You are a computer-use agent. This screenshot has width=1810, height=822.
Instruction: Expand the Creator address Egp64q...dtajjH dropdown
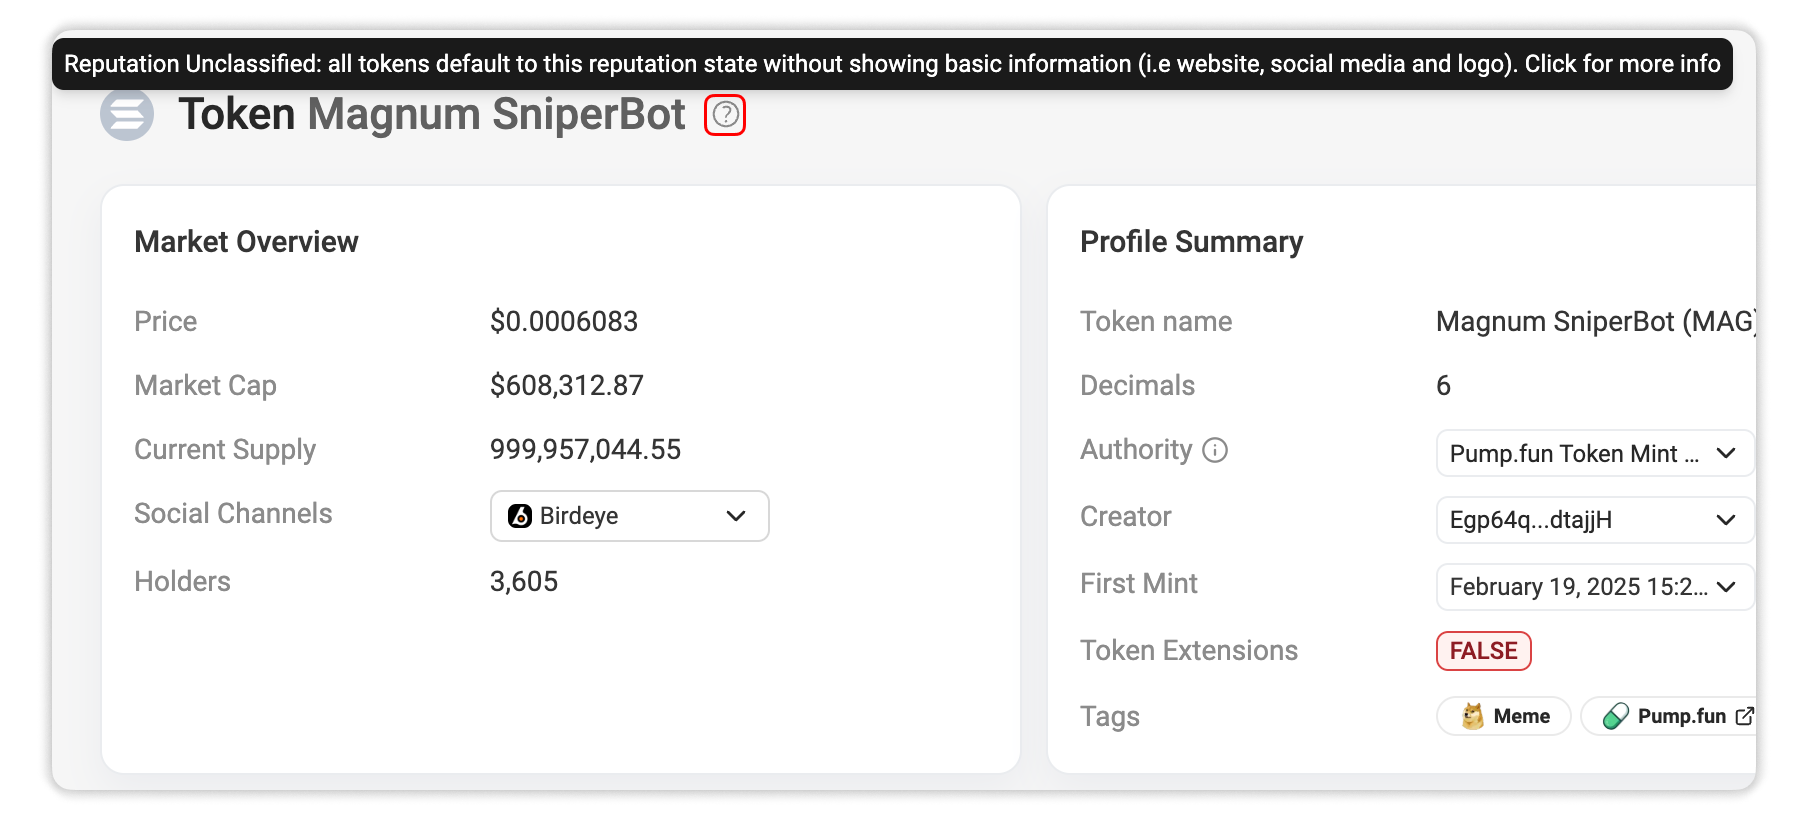(1595, 520)
